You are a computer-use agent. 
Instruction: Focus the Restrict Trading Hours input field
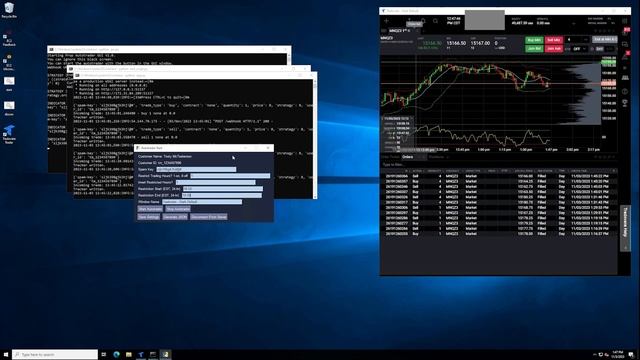[x=230, y=176]
